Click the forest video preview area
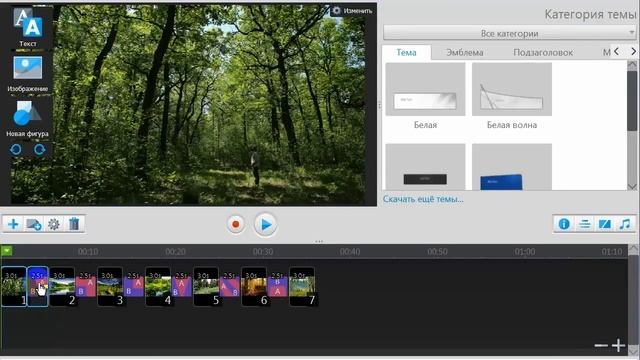This screenshot has height=360, width=640. pyautogui.click(x=188, y=104)
